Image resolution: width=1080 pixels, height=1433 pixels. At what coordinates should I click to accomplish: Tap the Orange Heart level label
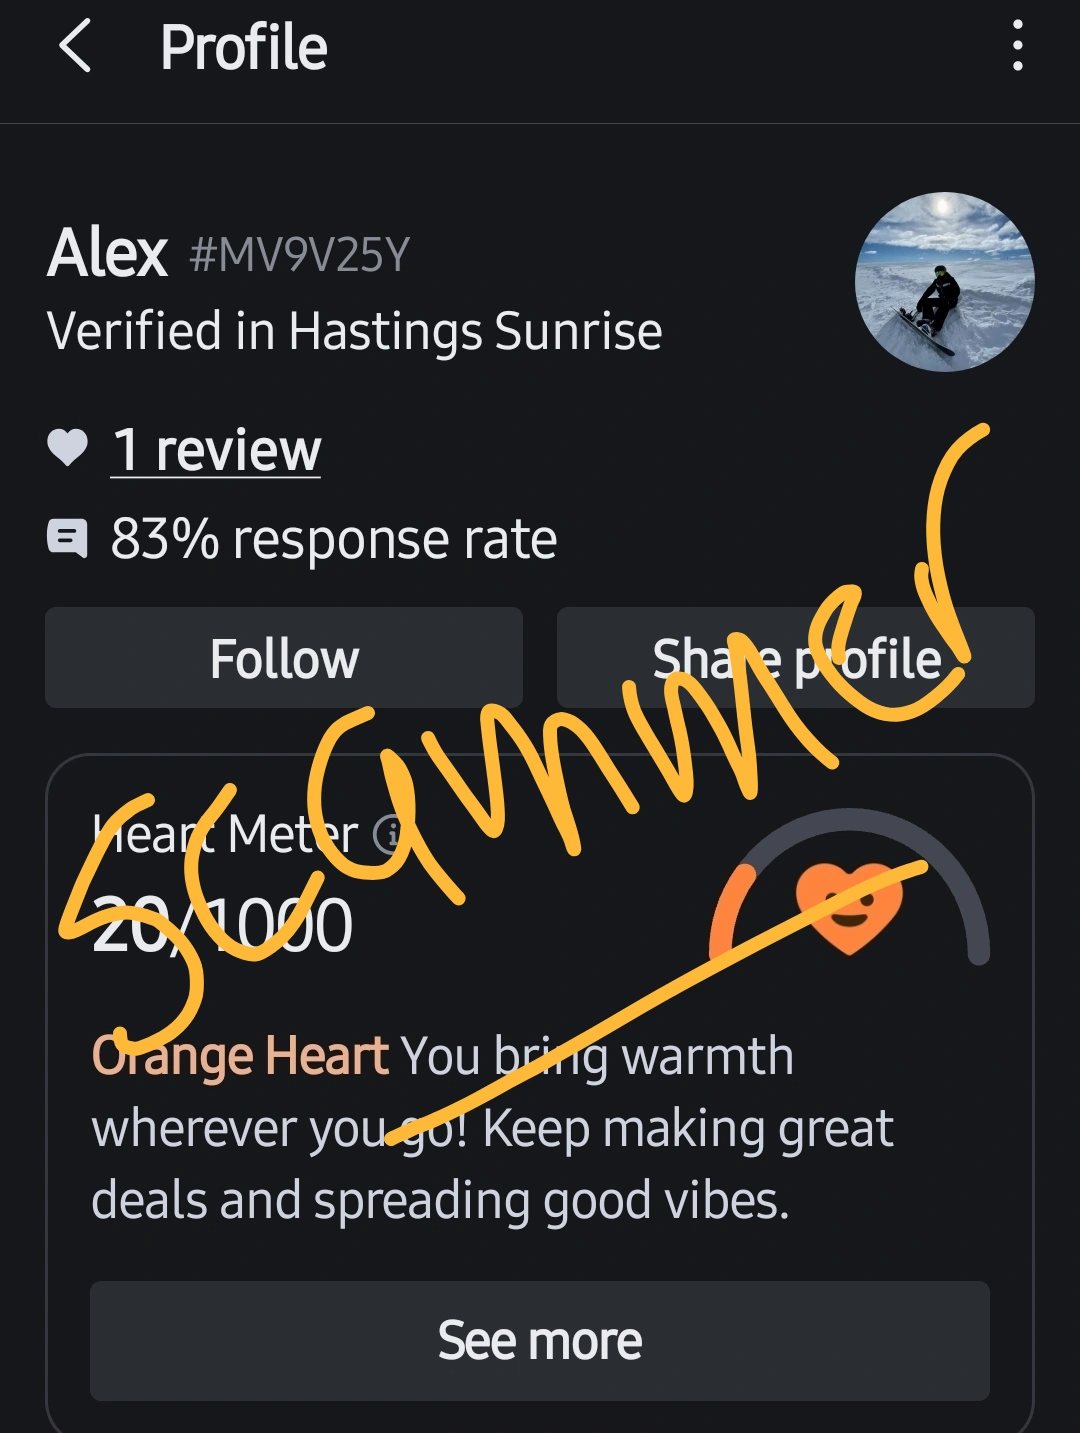(x=240, y=1057)
